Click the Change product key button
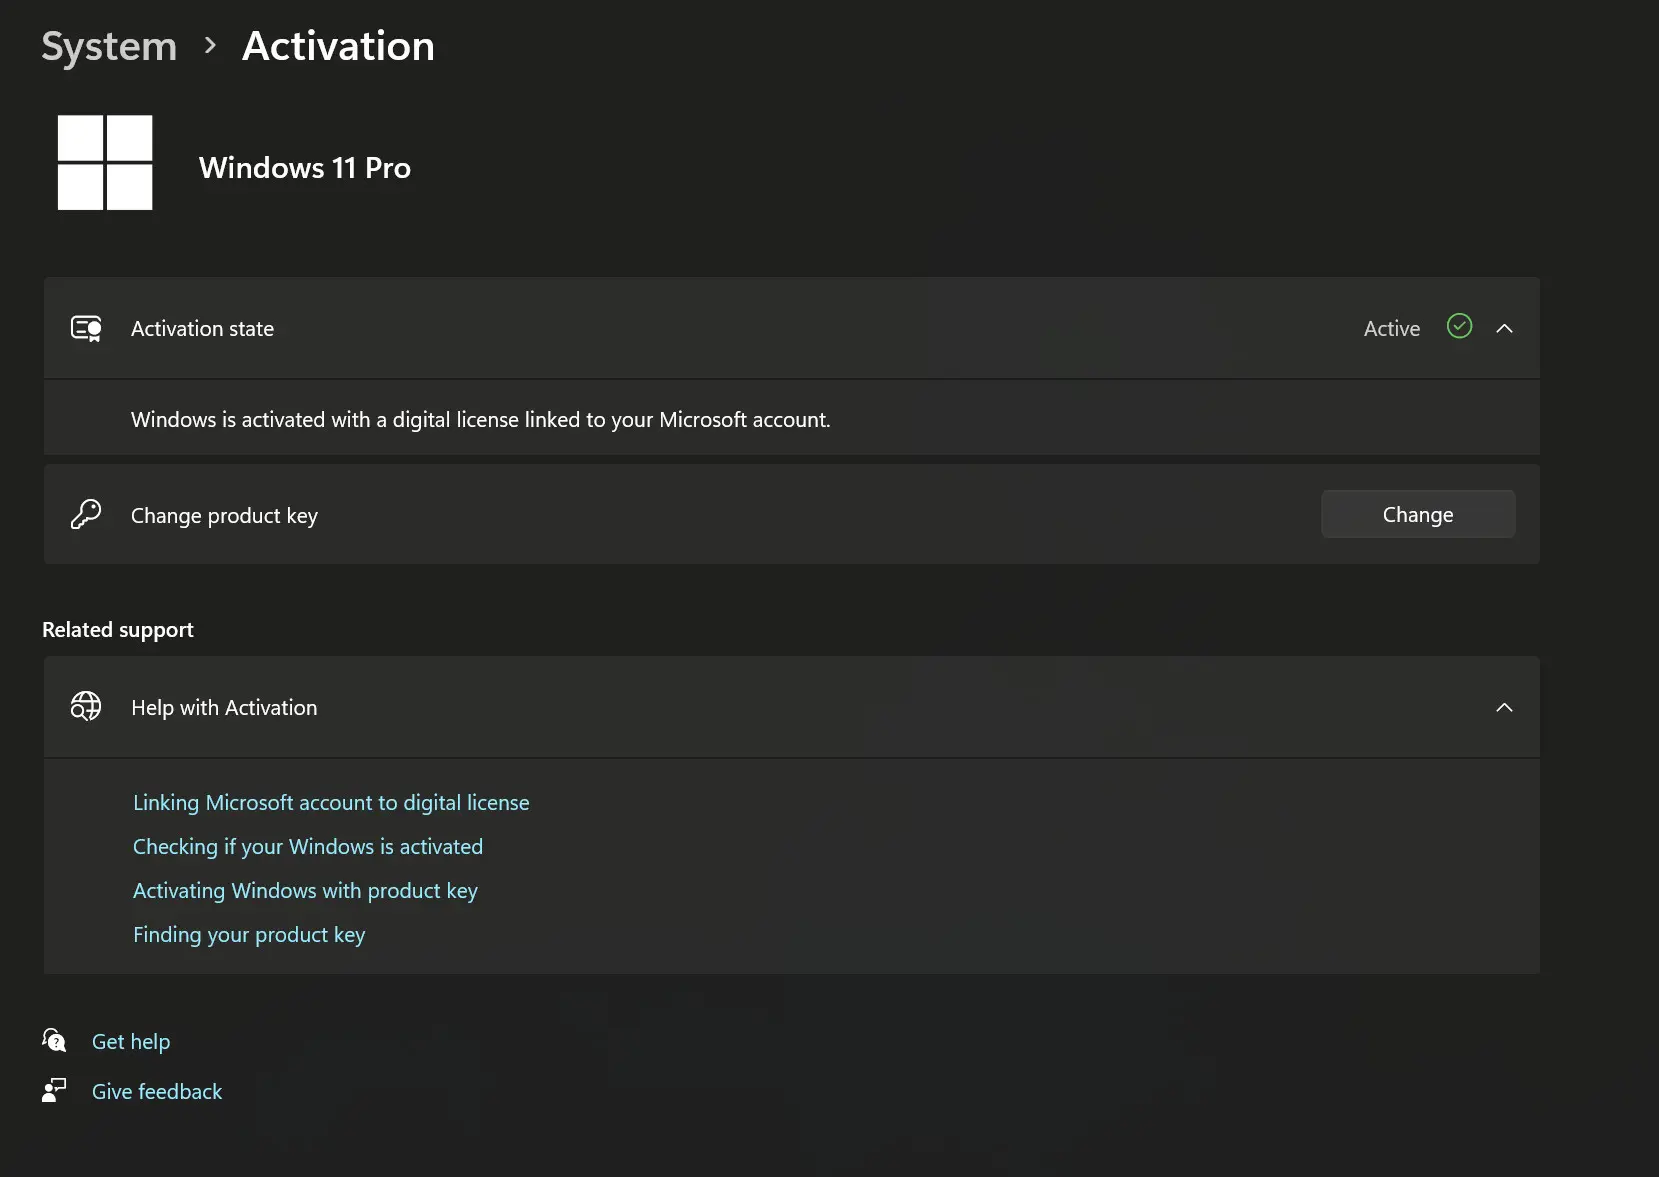This screenshot has width=1659, height=1177. (x=1418, y=514)
